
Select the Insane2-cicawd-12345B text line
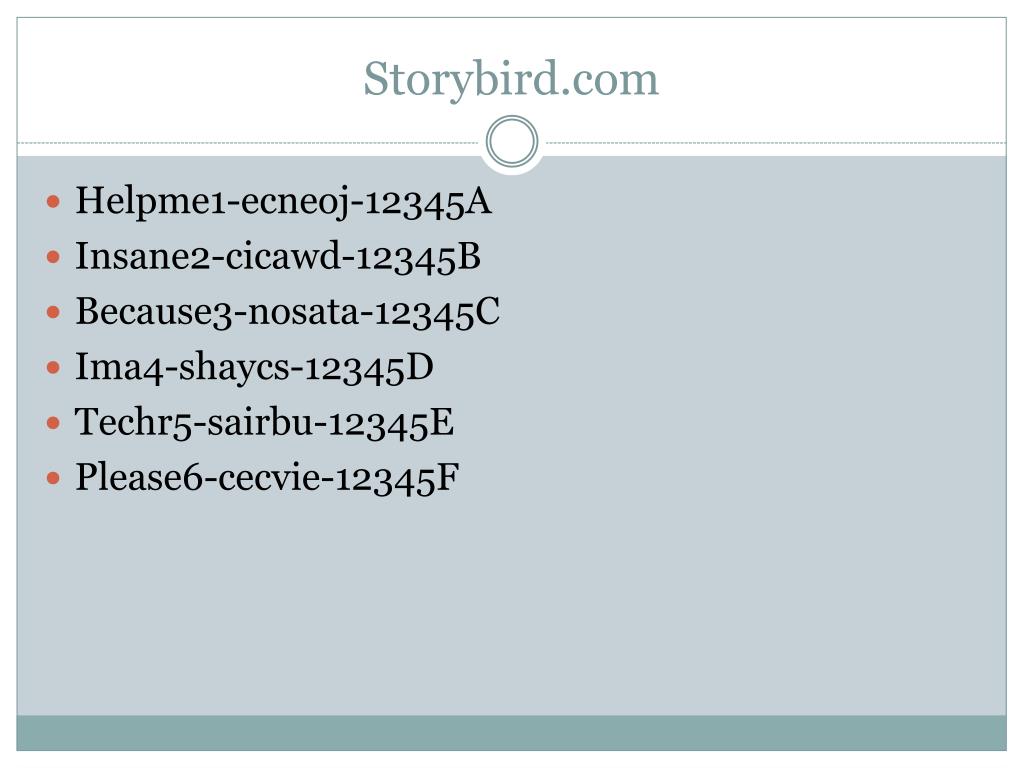278,256
